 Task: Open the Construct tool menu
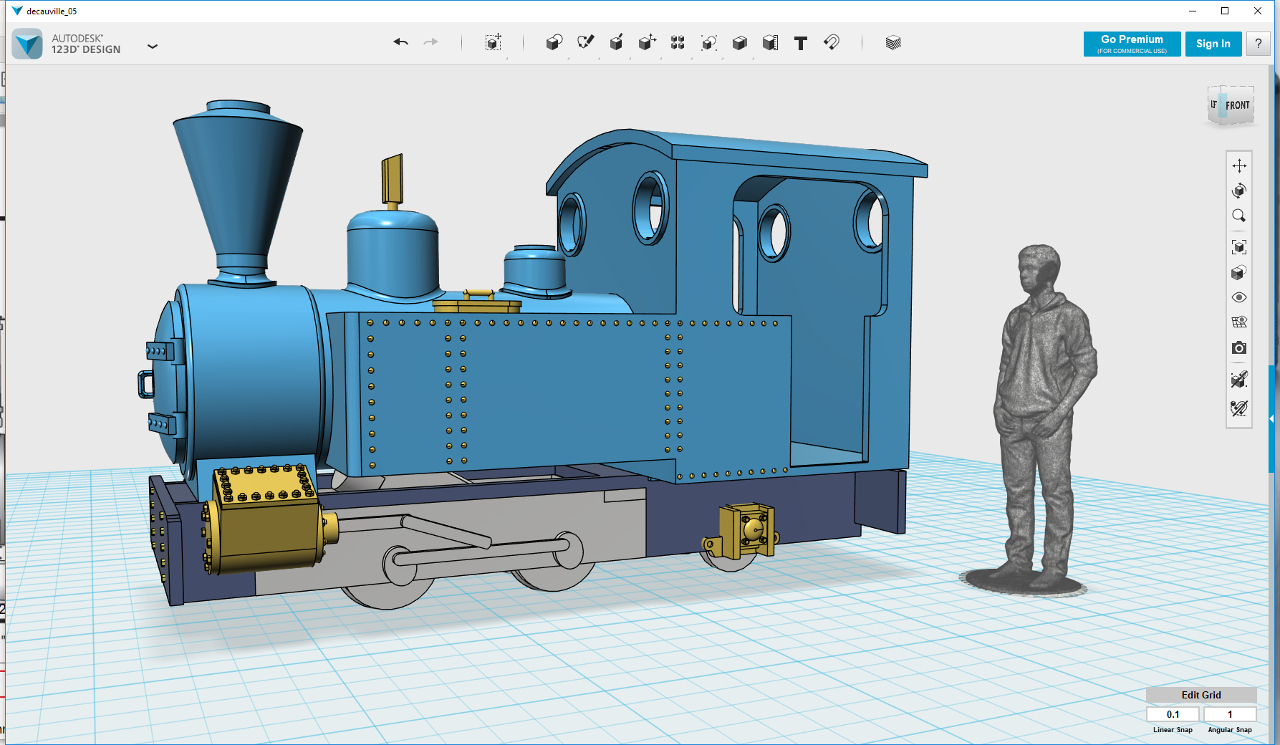point(617,43)
